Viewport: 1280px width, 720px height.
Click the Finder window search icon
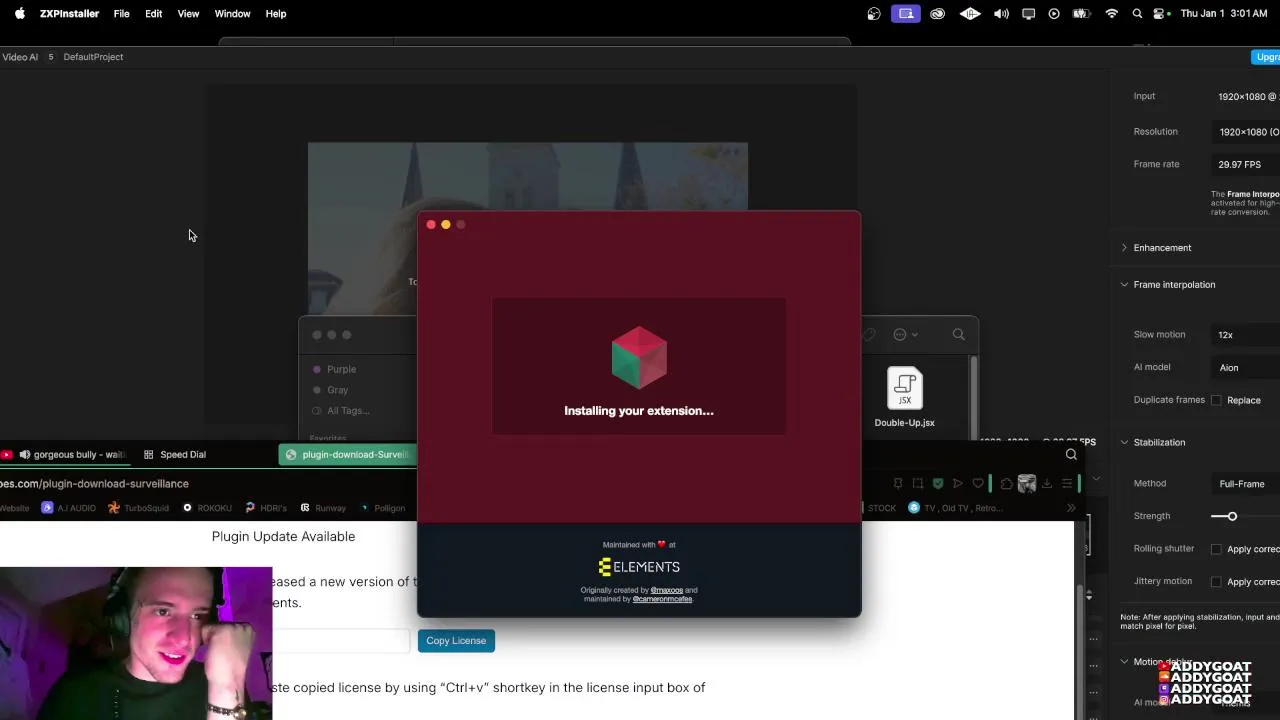tap(959, 335)
